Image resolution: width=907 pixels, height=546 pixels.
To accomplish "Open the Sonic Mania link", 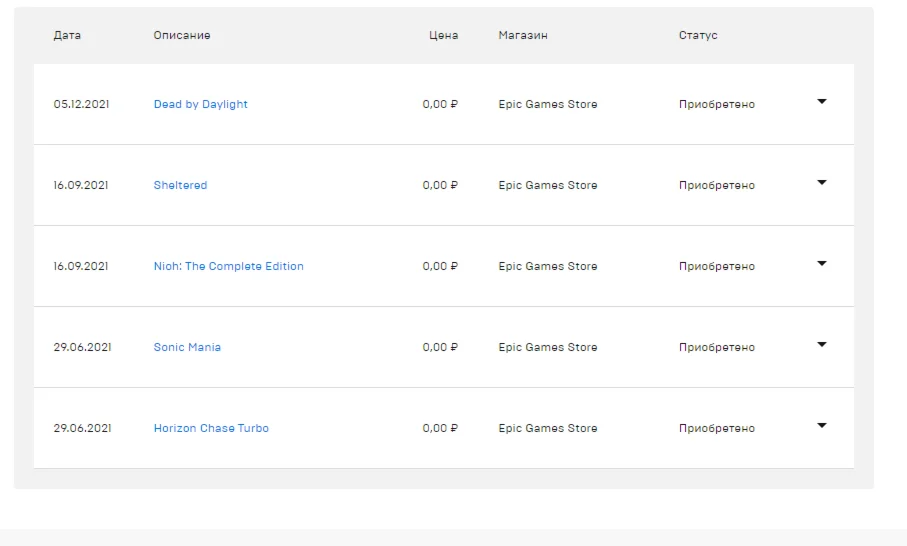I will (187, 347).
